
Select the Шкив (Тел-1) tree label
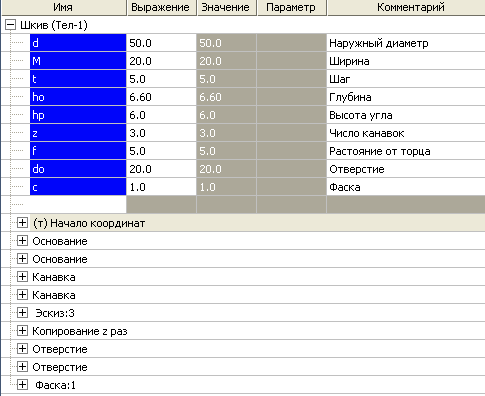coord(54,25)
